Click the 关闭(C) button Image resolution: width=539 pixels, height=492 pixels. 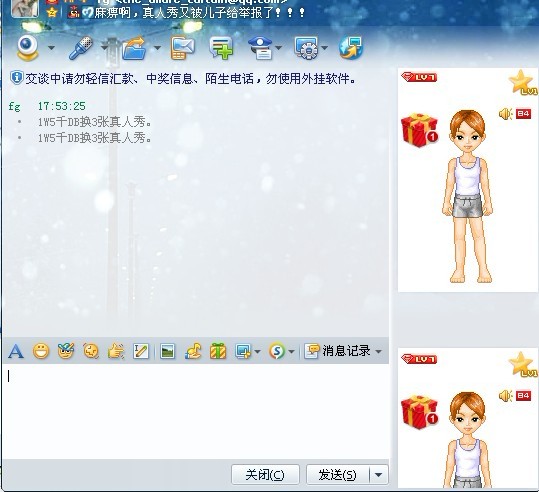point(265,475)
